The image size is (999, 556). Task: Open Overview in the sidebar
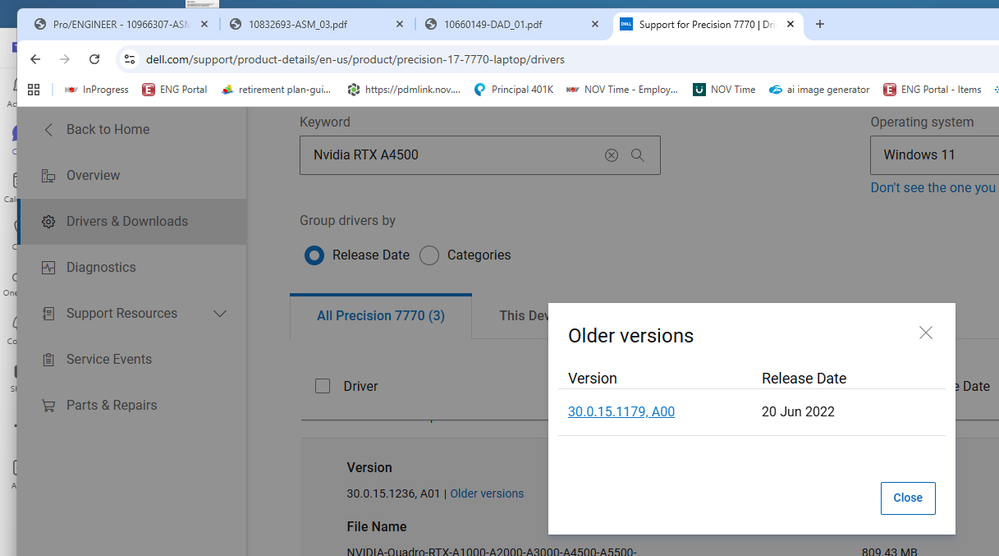click(93, 175)
